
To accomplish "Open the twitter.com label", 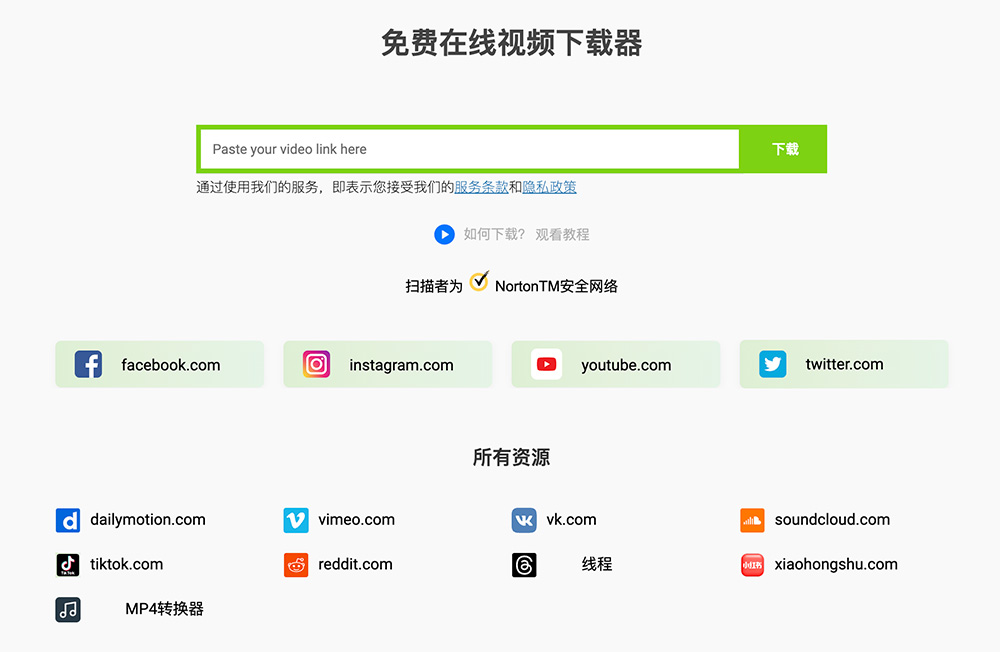I will pyautogui.click(x=844, y=364).
